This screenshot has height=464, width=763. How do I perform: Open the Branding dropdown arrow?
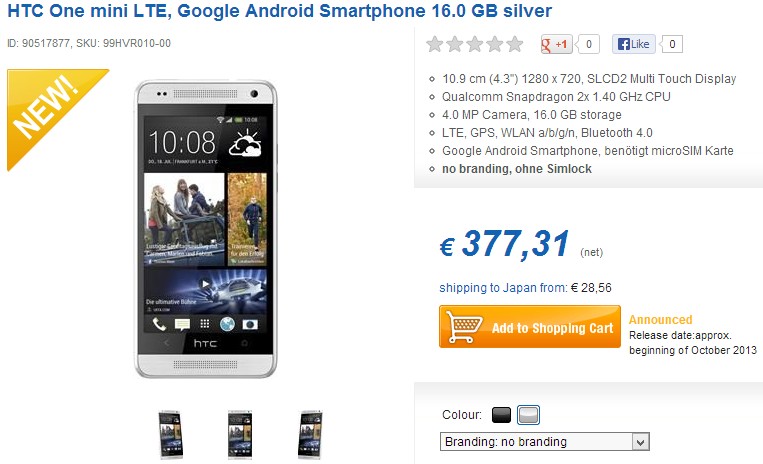(x=640, y=442)
